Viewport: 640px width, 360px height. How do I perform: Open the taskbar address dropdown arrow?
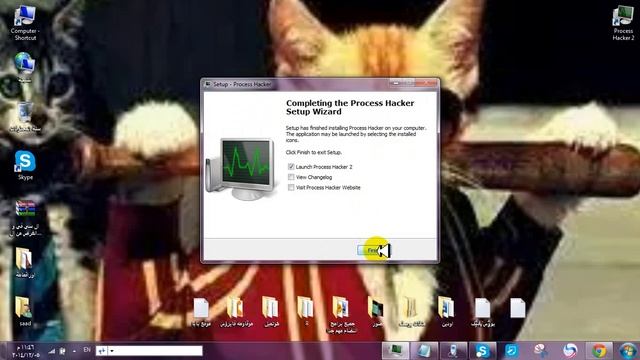(x=111, y=351)
